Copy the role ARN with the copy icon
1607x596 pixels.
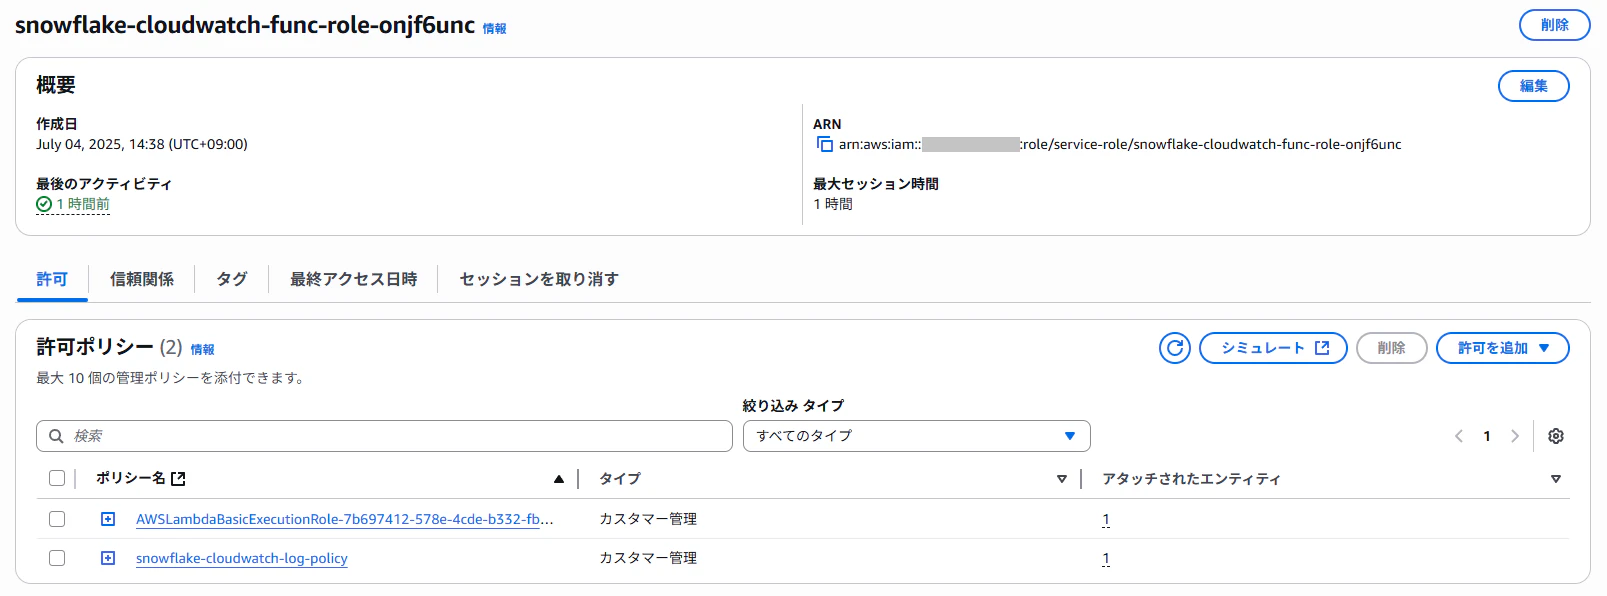tap(825, 144)
